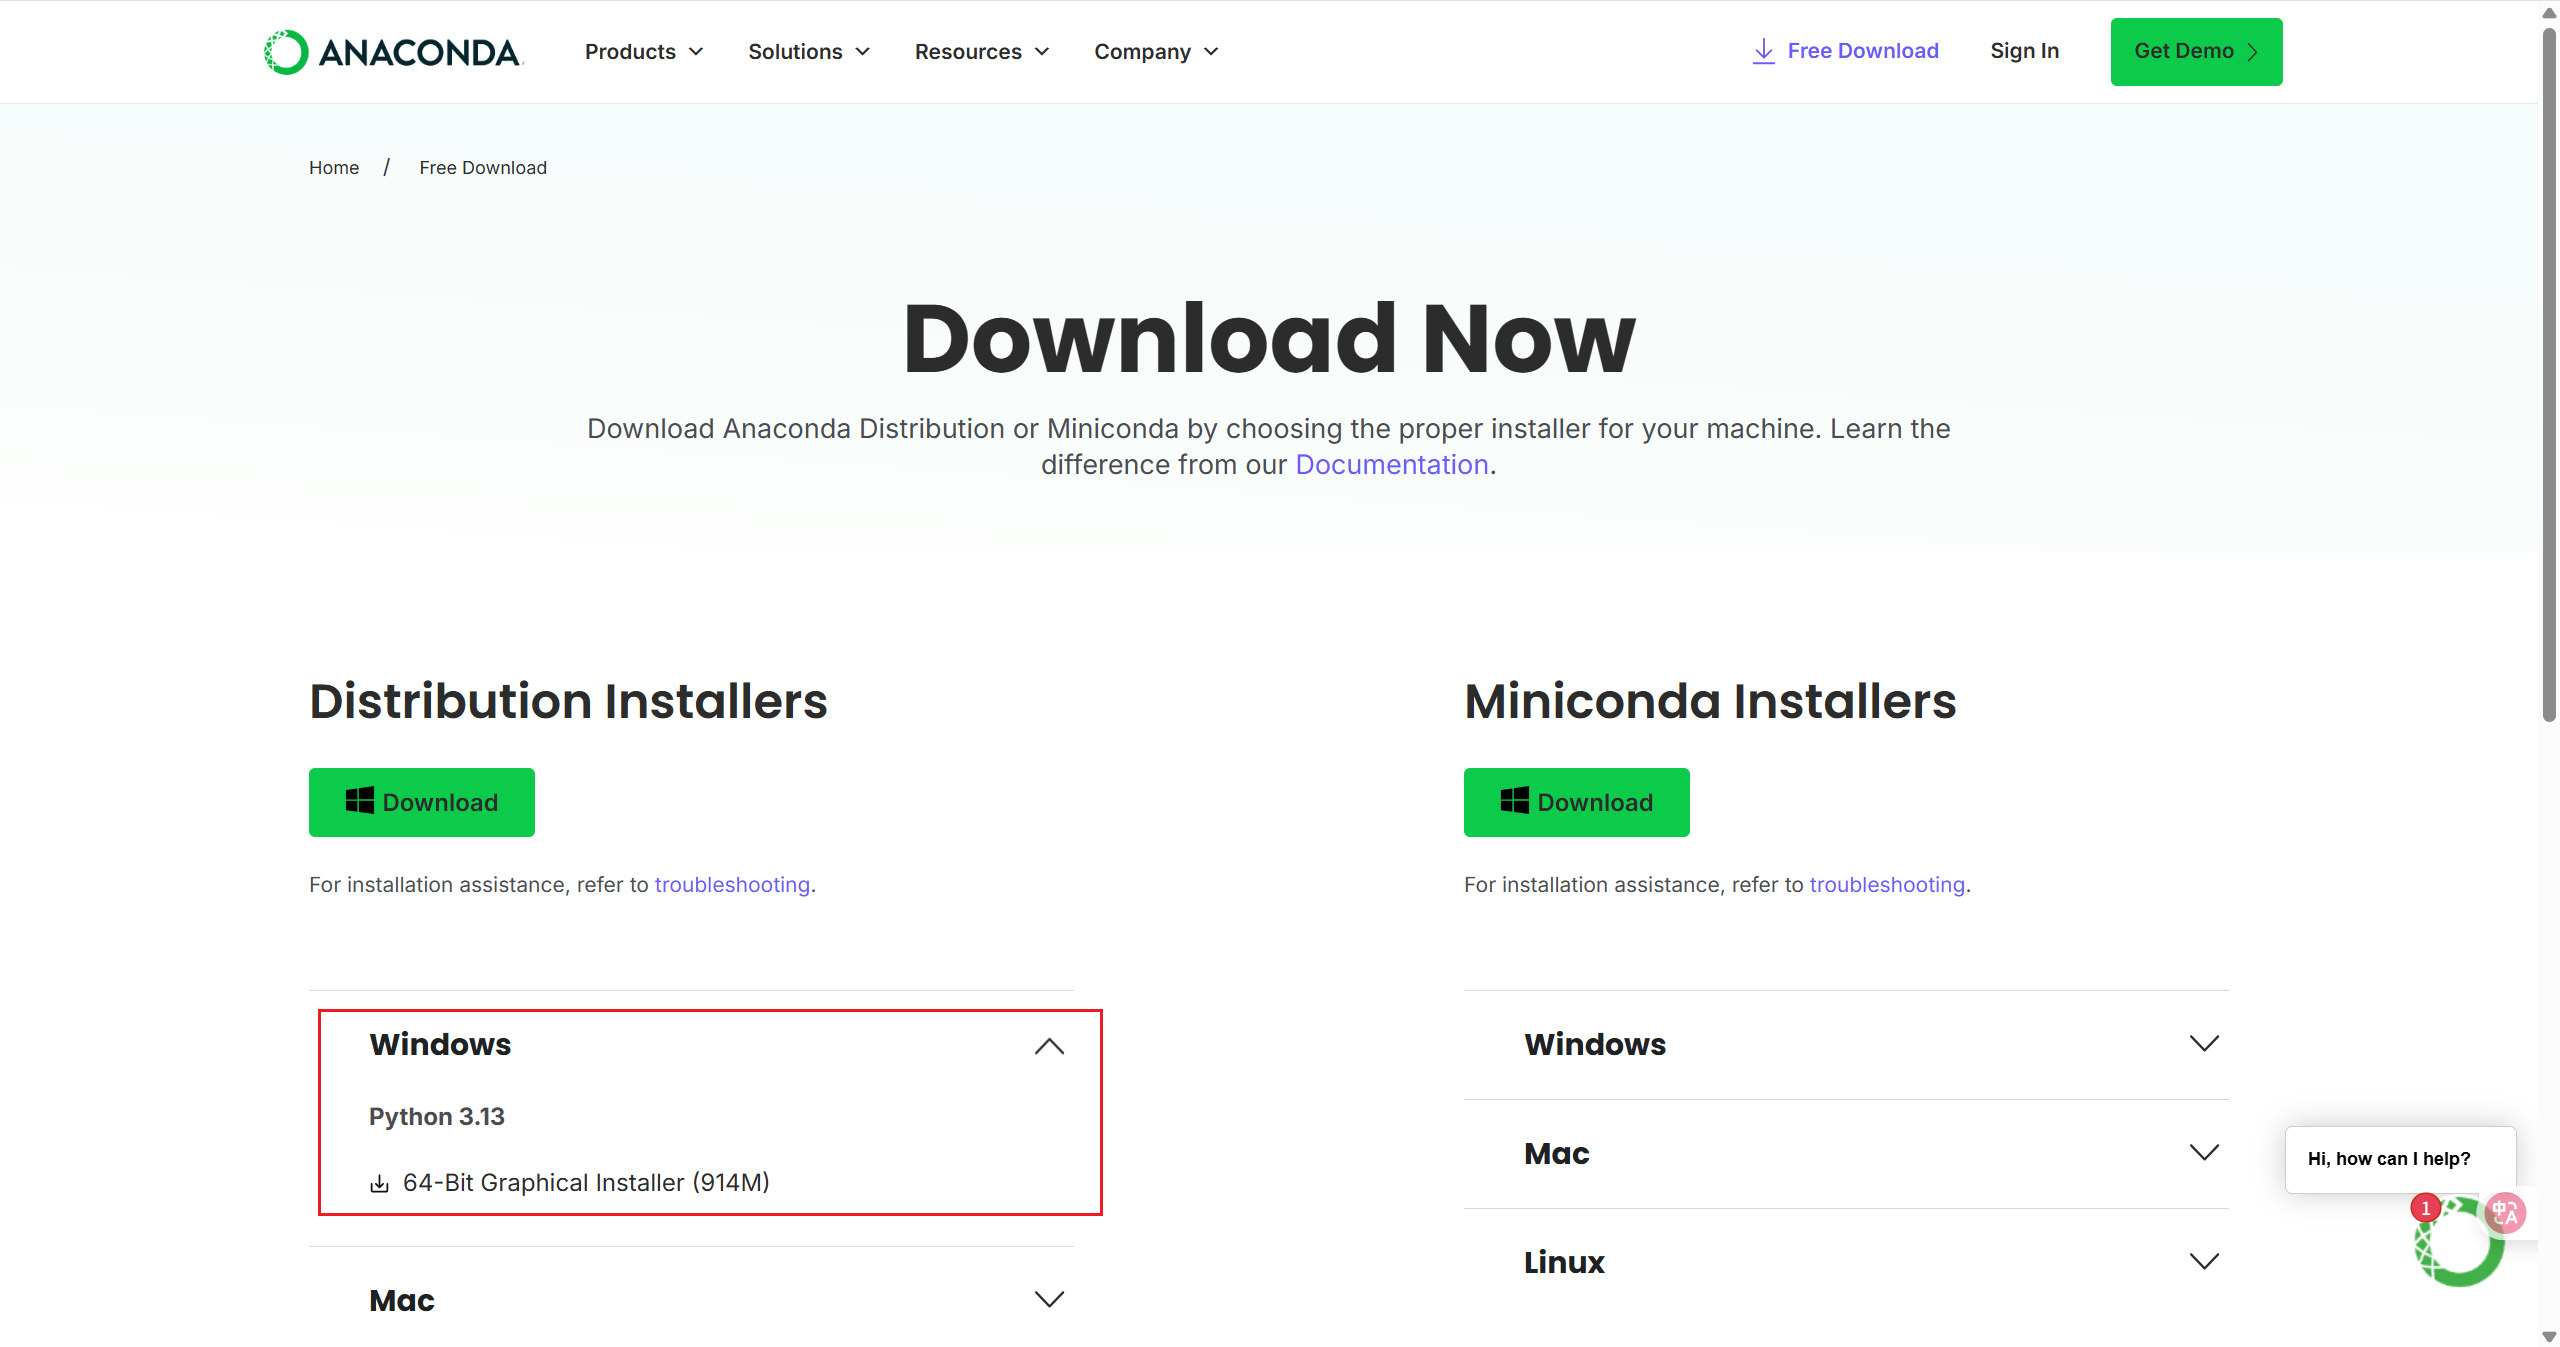Click Sign In

(2024, 51)
